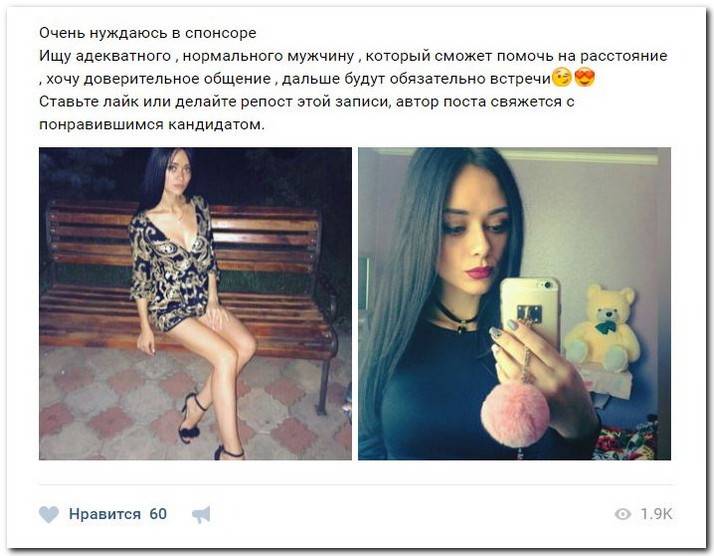Click the 1.9K view counter
714x556 pixels.
[x=656, y=514]
